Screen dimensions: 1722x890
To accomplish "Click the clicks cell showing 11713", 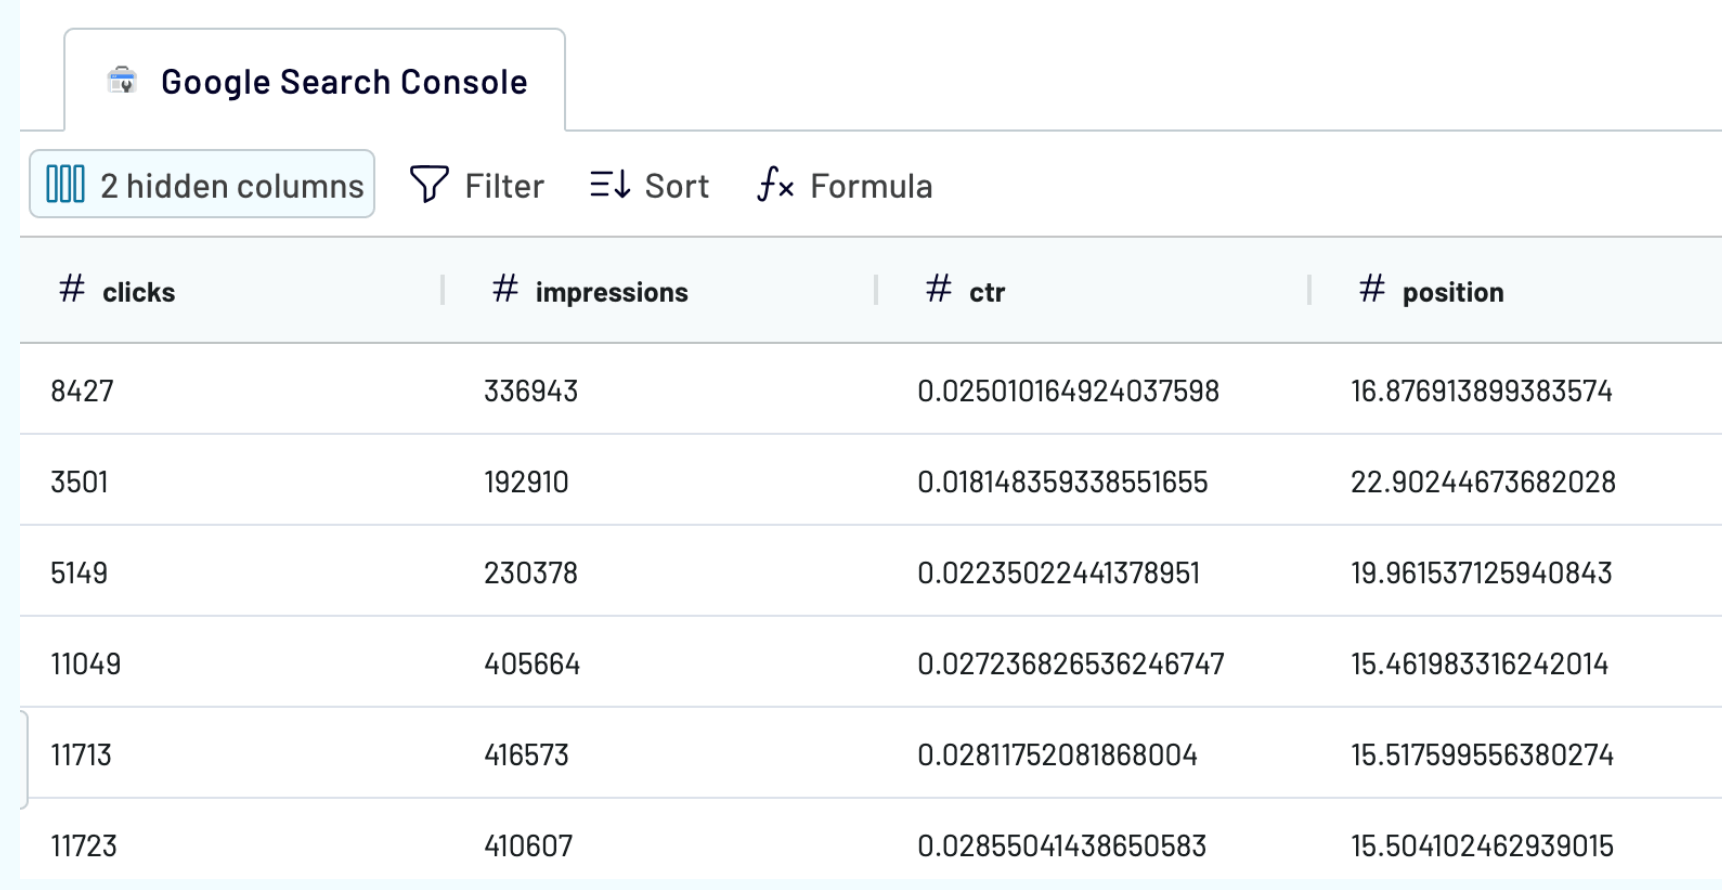I will [81, 755].
